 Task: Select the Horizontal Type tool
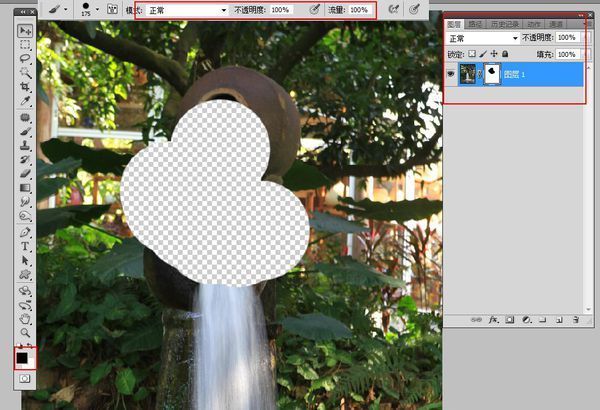coord(25,246)
